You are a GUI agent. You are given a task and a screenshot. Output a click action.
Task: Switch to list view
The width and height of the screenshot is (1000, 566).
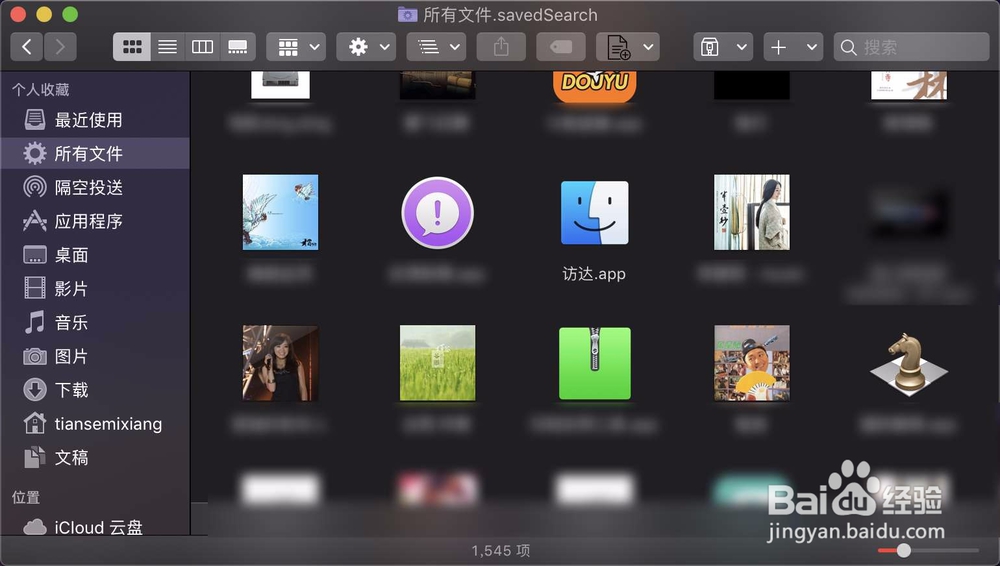click(168, 47)
